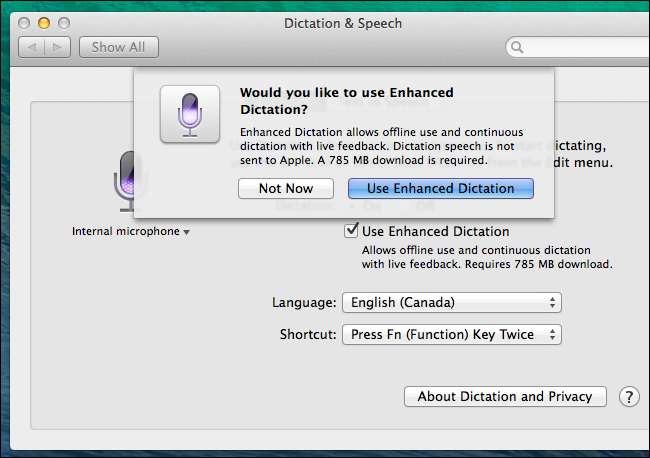Go forward with the right arrow button
Screen dimensions: 650x458
tap(57, 47)
